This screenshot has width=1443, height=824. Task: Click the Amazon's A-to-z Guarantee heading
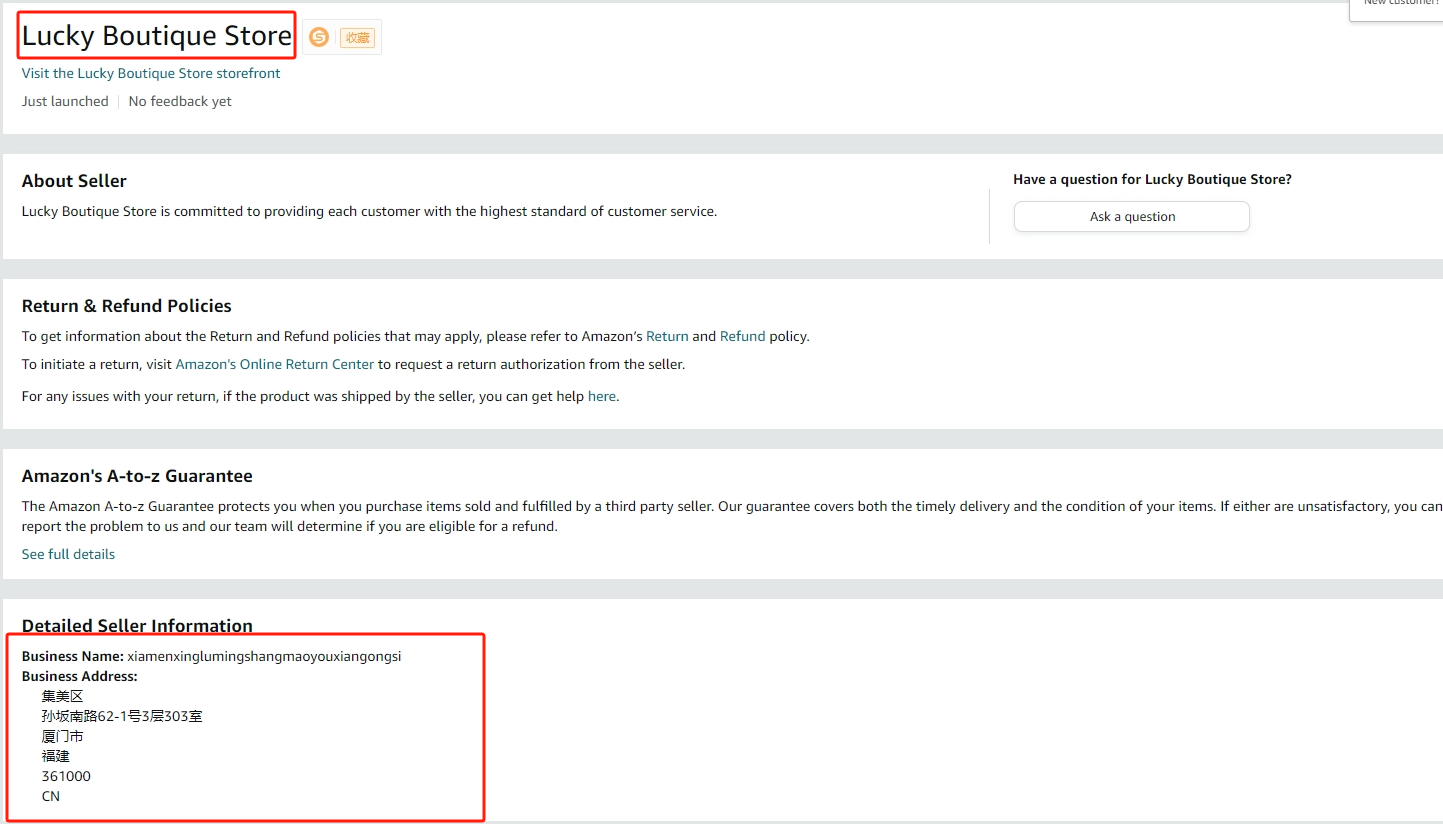137,476
